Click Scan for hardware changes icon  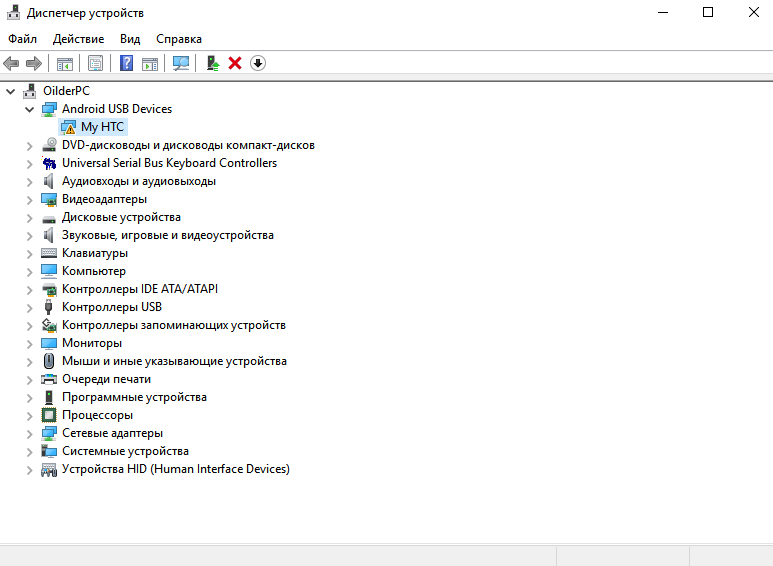[x=181, y=63]
